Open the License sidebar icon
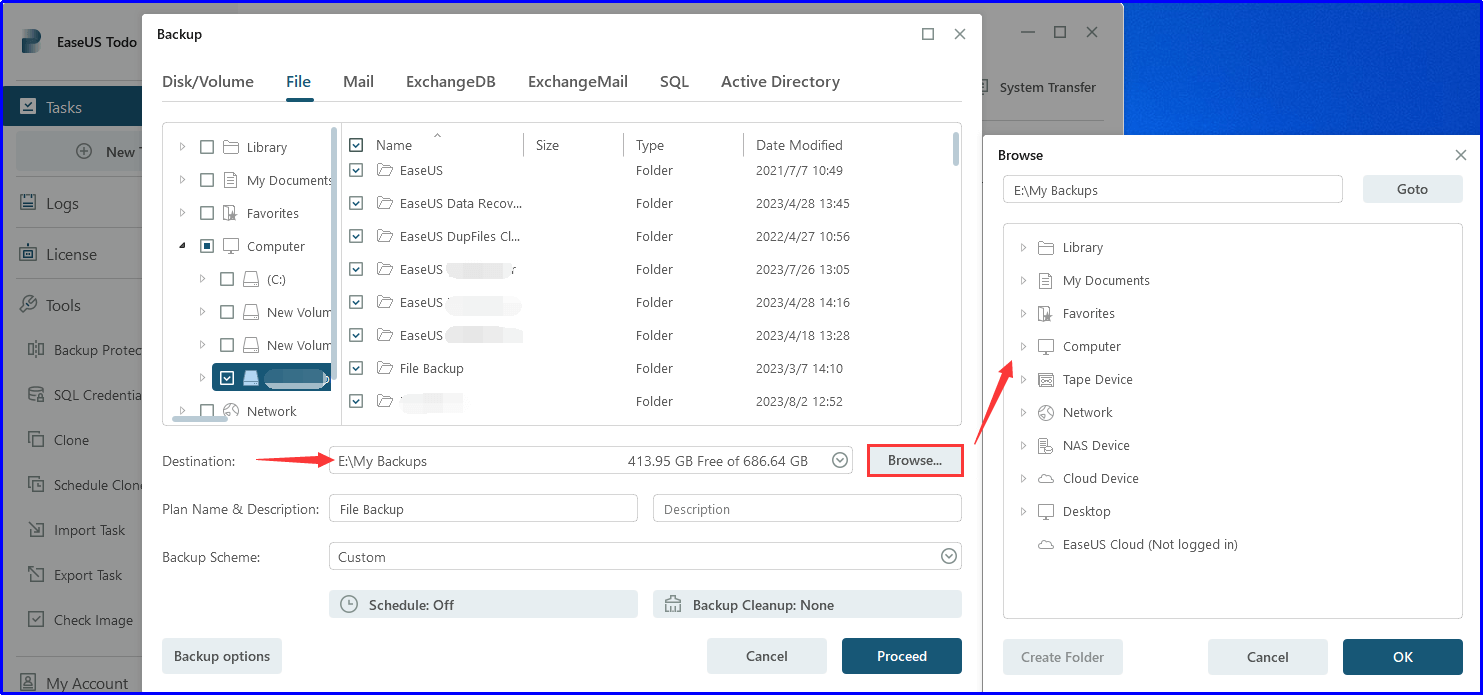Screen dimensions: 1483x695 point(28,254)
